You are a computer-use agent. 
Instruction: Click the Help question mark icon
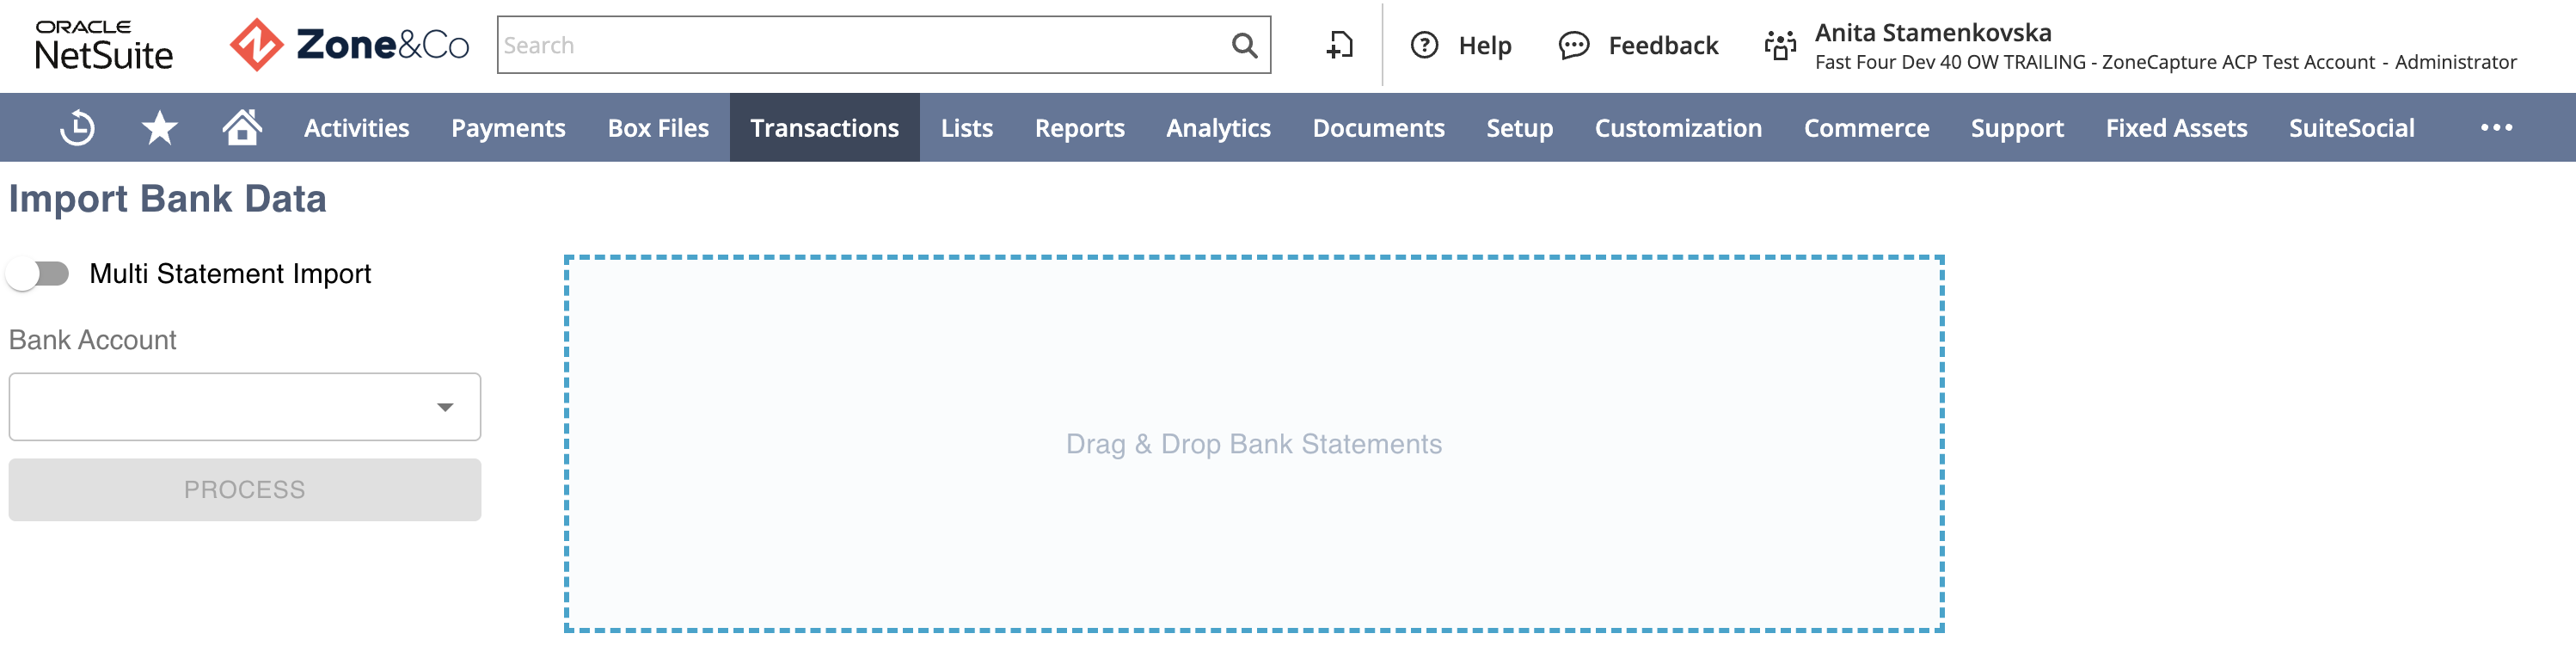[1424, 45]
